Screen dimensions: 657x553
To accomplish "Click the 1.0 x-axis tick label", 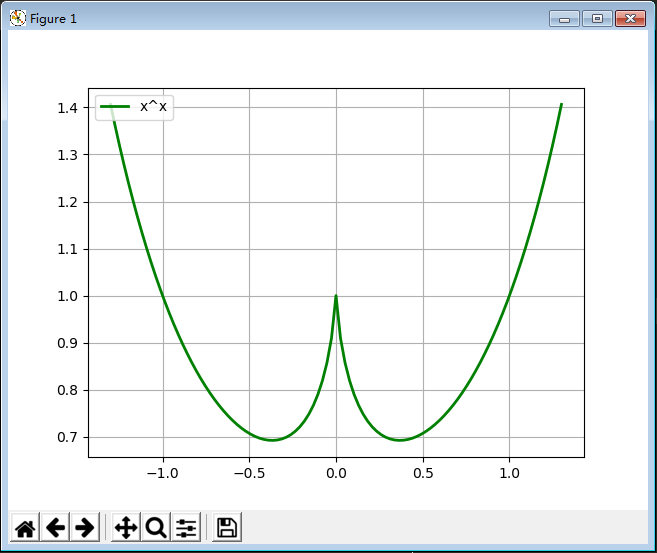I will [510, 473].
